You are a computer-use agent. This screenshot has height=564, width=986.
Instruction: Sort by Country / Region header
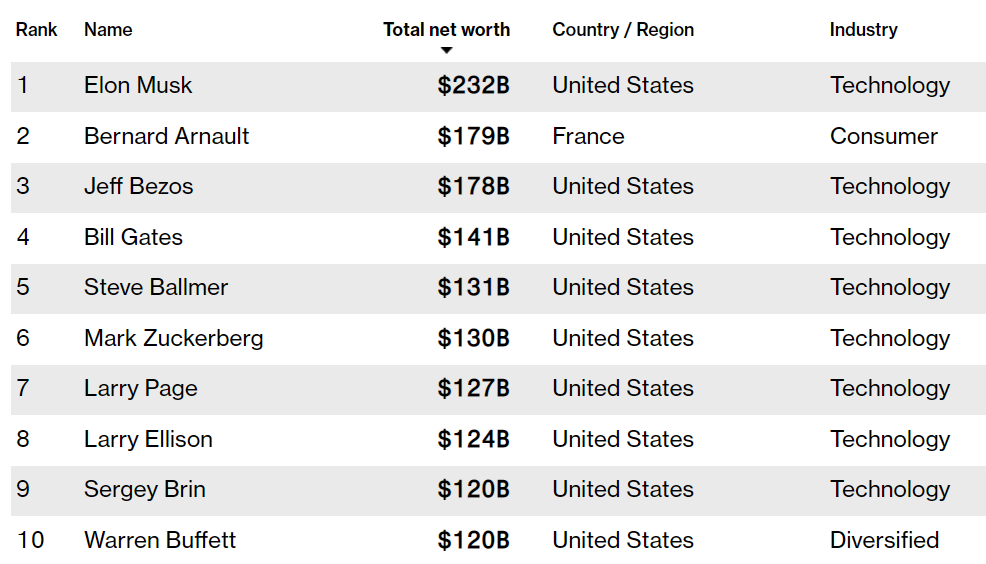pyautogui.click(x=623, y=30)
